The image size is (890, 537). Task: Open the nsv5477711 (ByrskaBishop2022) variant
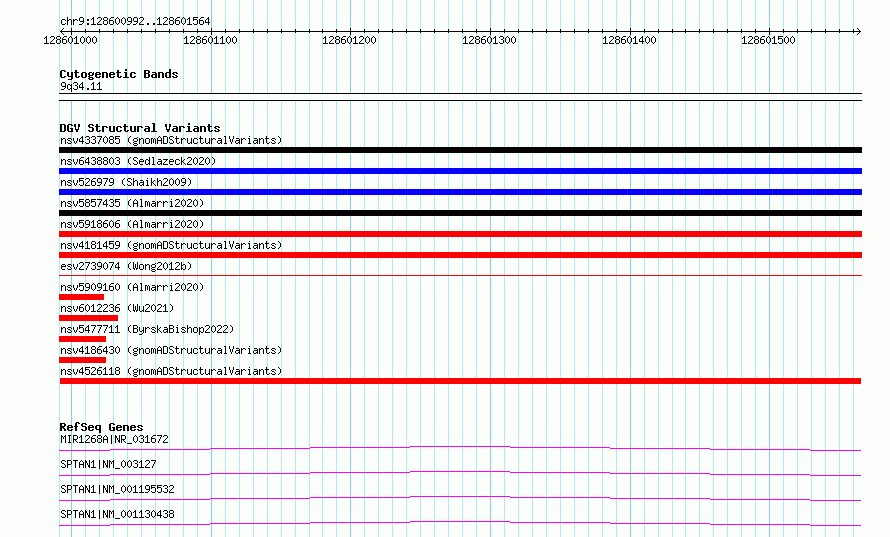(147, 329)
